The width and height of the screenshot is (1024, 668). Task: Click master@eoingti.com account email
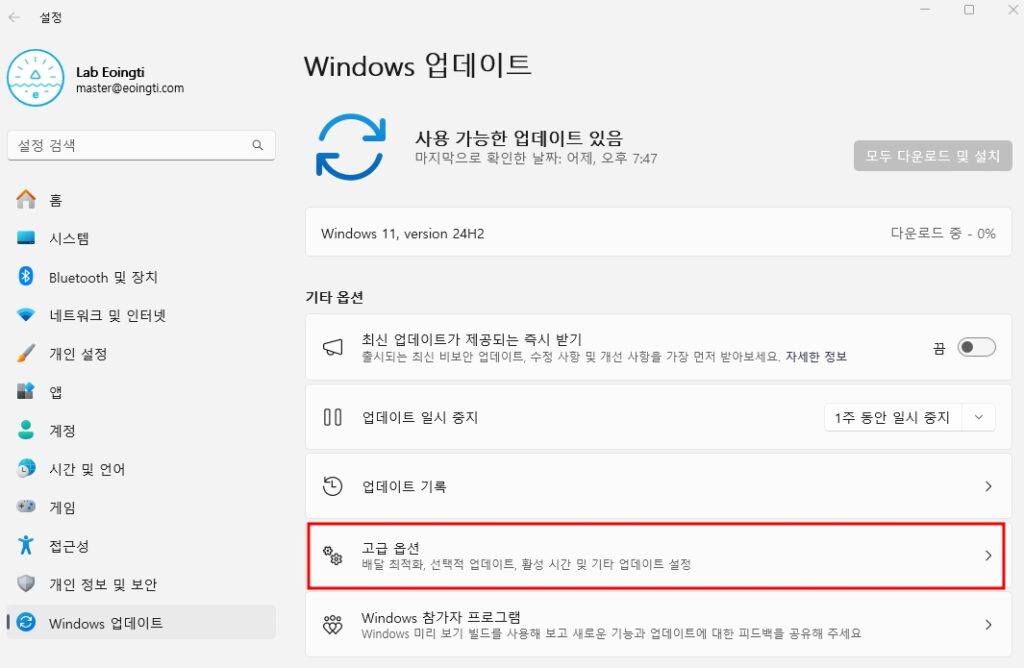tap(130, 88)
